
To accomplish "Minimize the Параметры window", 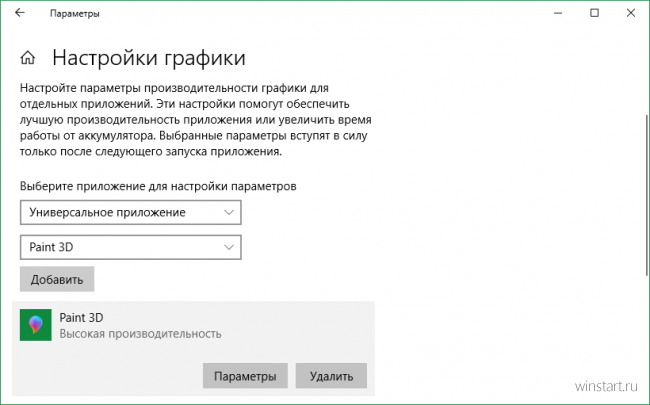I will pyautogui.click(x=558, y=13).
